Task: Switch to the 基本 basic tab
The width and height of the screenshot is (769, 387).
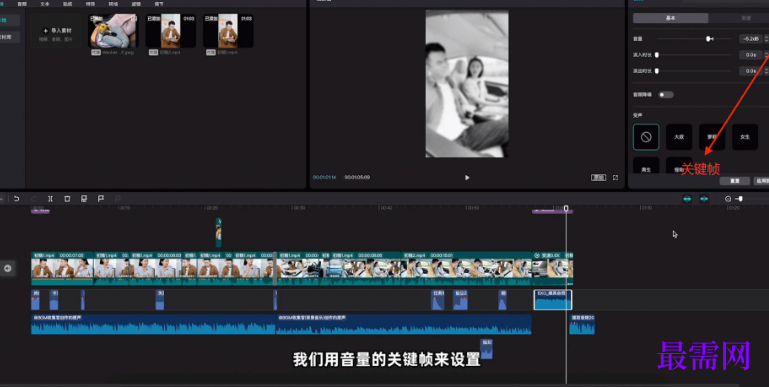Action: pyautogui.click(x=670, y=18)
